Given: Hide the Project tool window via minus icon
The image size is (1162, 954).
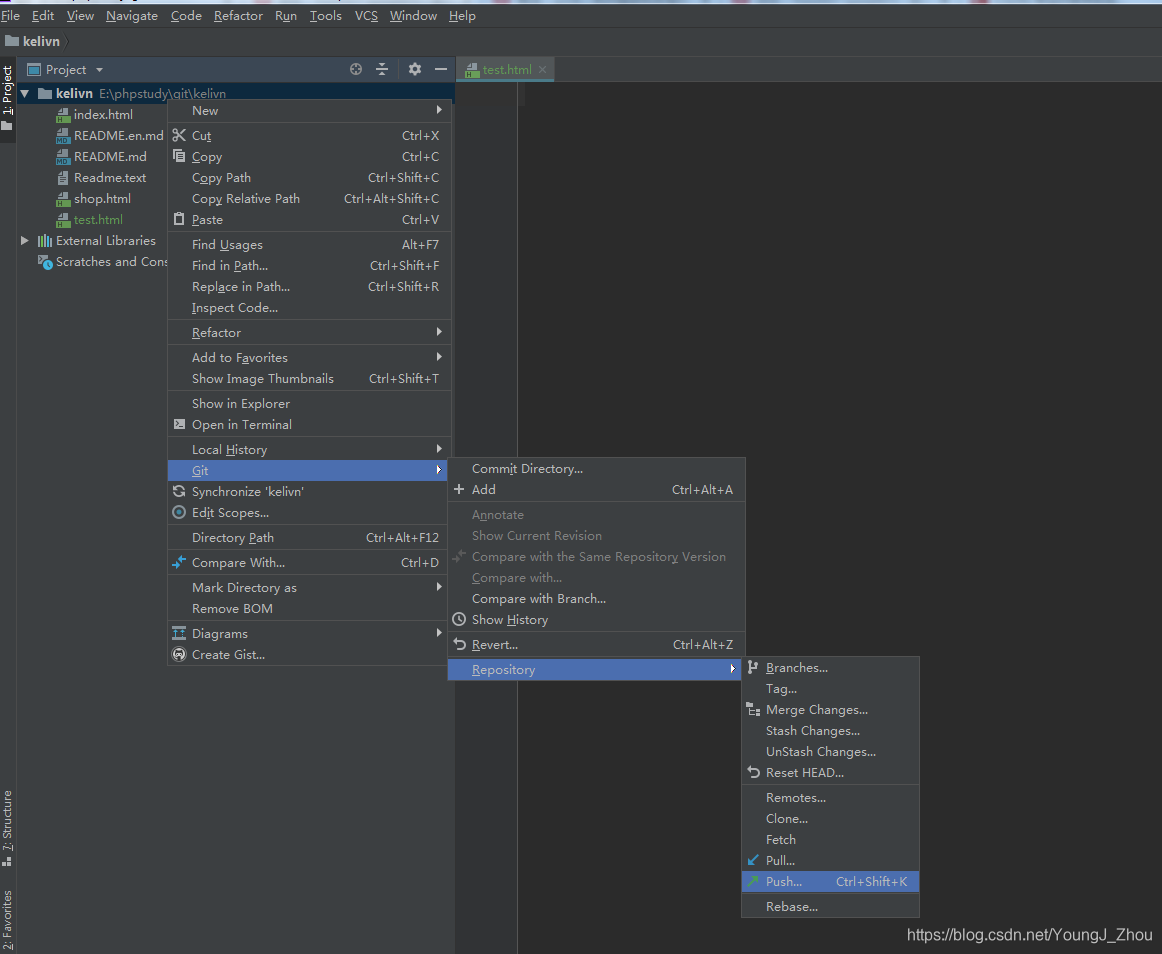Looking at the screenshot, I should pyautogui.click(x=441, y=69).
